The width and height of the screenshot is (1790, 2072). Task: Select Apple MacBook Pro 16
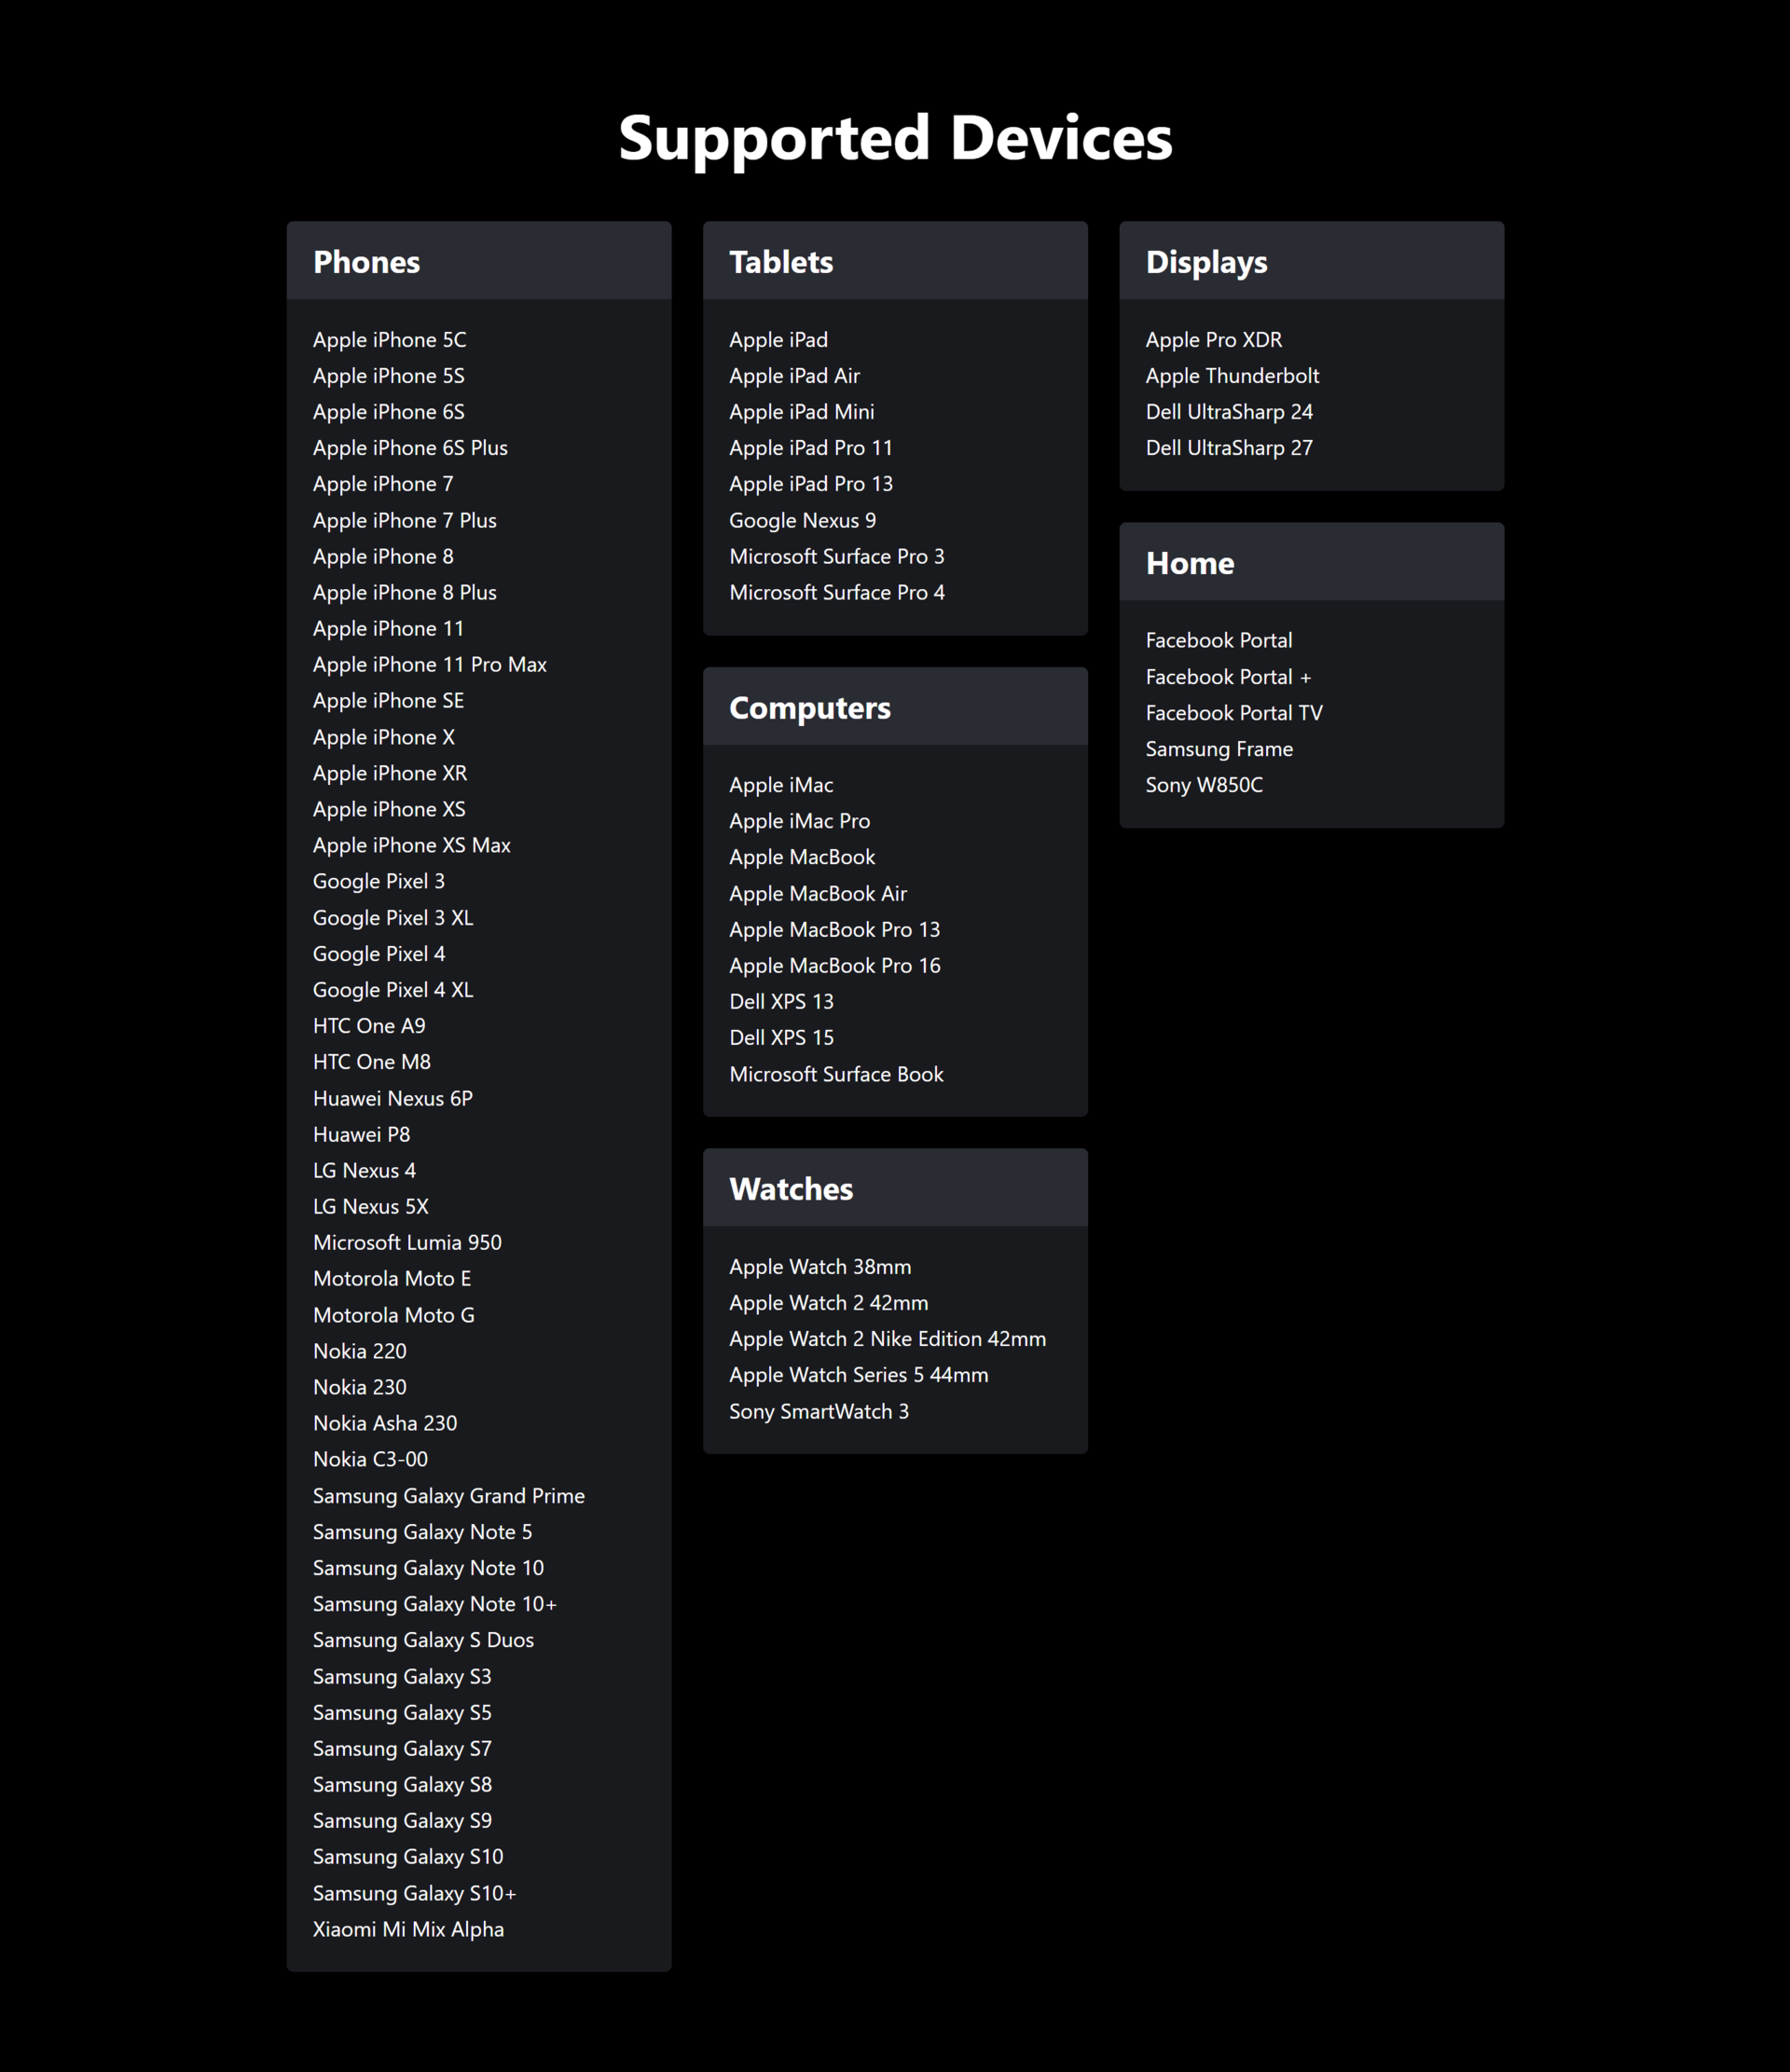[834, 965]
